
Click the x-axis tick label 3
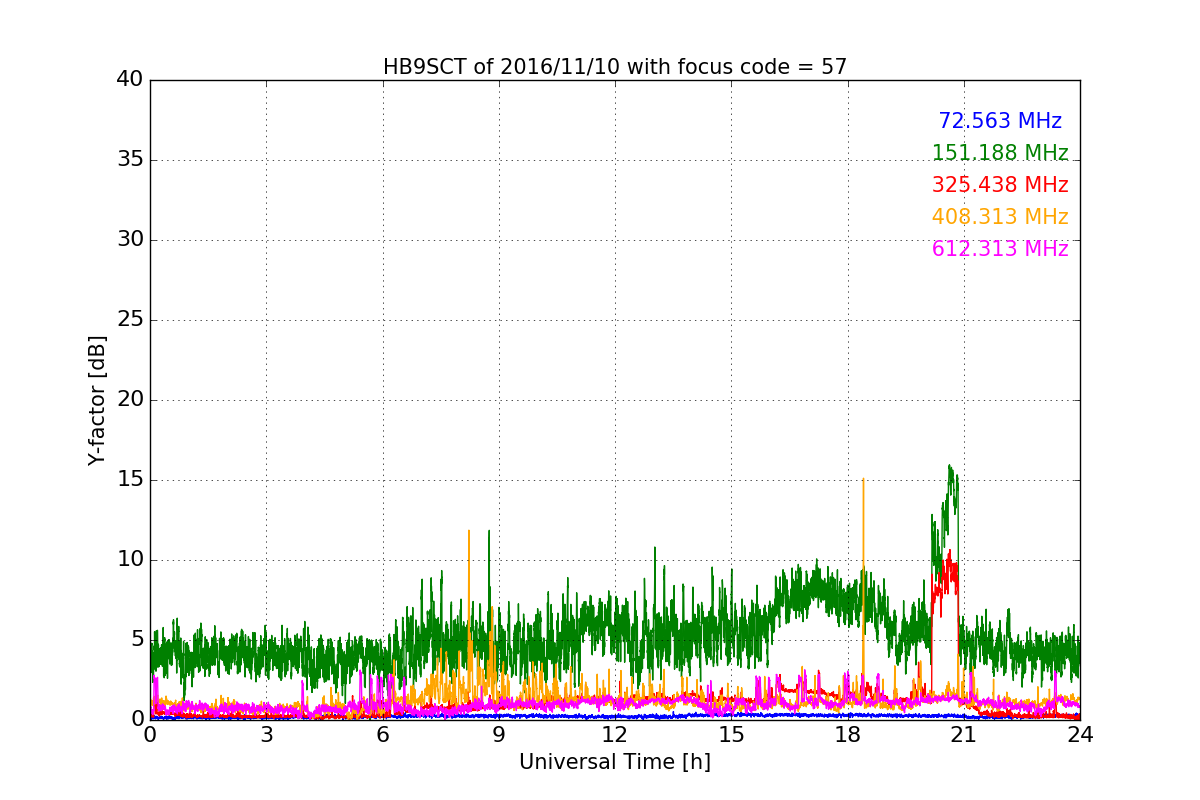(x=266, y=734)
